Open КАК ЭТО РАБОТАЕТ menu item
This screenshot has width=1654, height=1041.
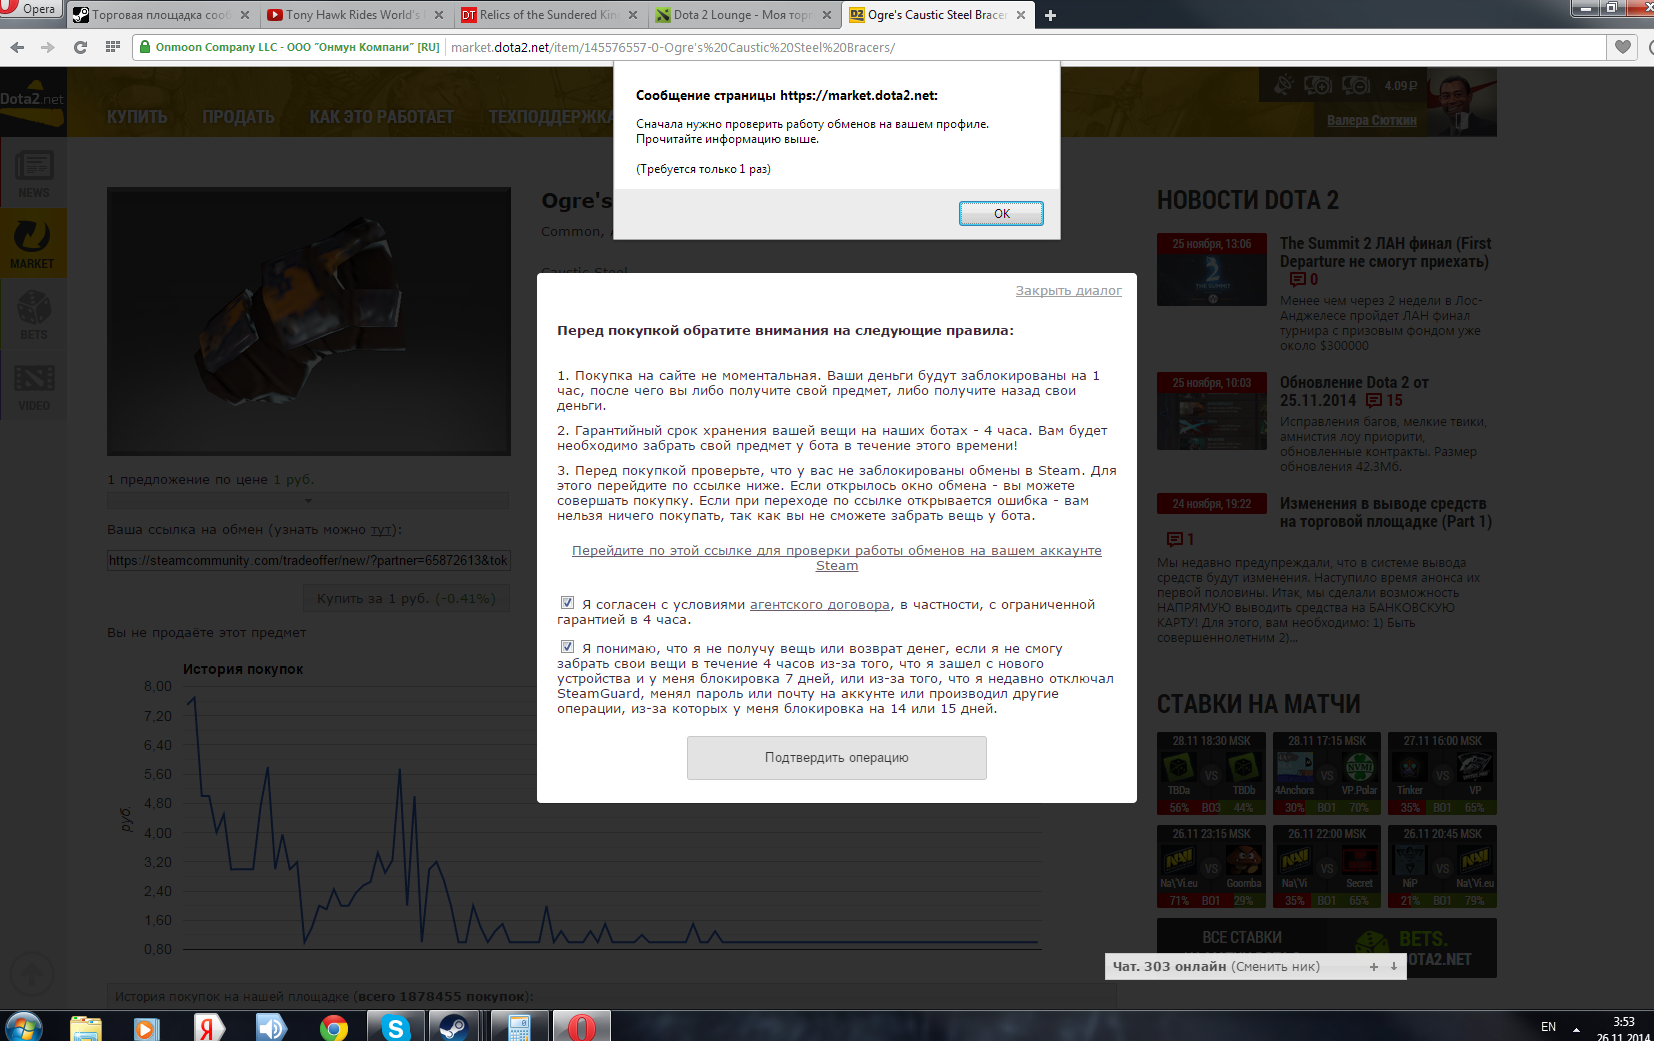point(381,117)
